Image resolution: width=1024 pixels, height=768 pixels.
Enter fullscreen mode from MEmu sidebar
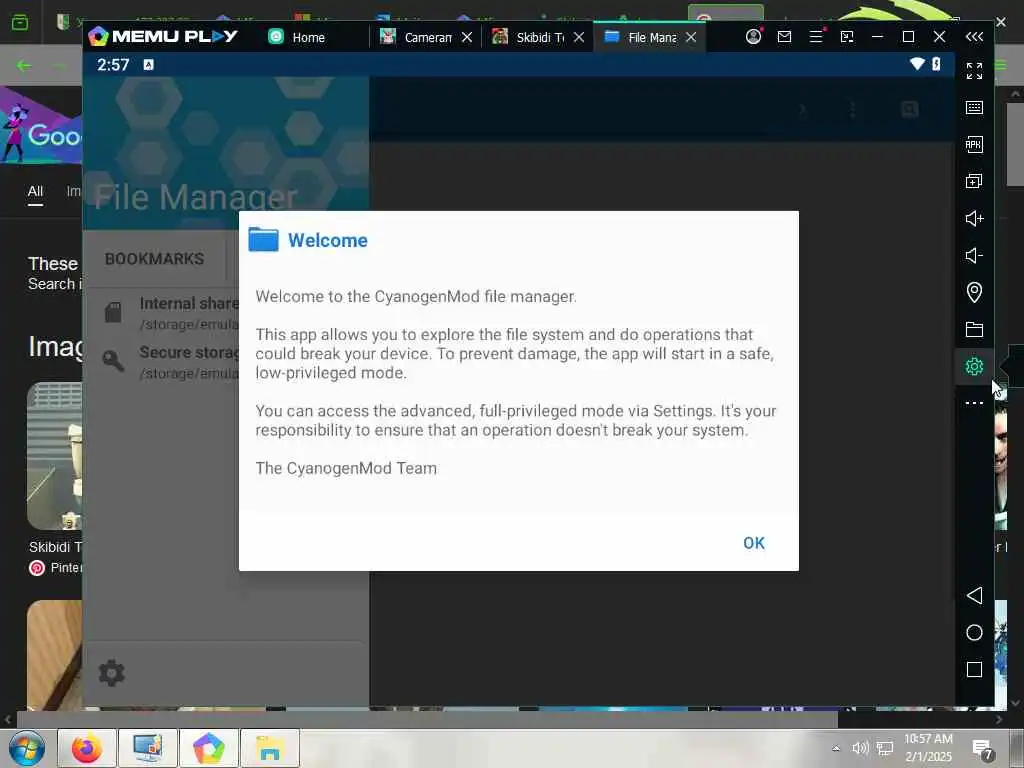[x=974, y=71]
